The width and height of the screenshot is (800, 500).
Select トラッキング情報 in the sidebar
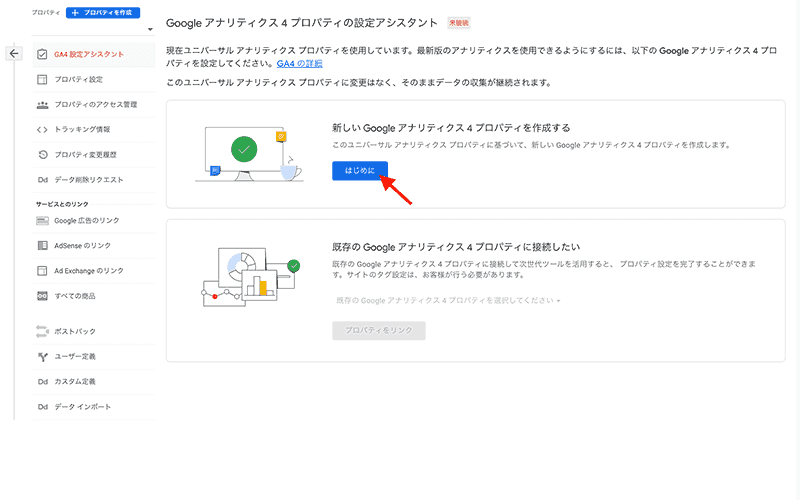(94, 130)
